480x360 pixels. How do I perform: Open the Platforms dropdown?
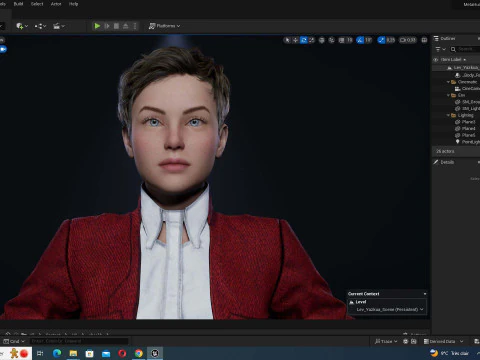tap(164, 26)
